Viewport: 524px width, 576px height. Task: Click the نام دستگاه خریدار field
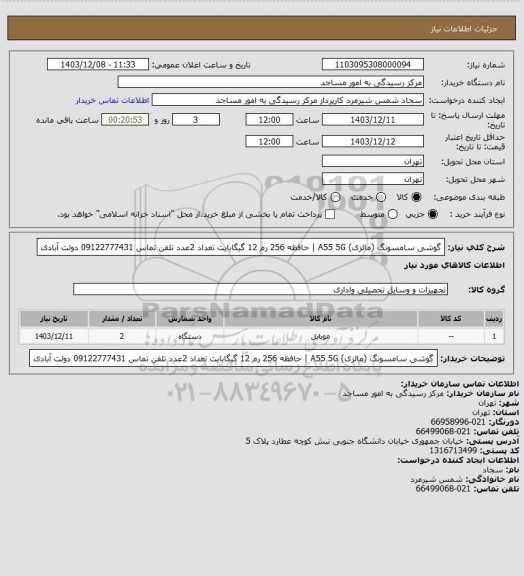tap(270, 82)
